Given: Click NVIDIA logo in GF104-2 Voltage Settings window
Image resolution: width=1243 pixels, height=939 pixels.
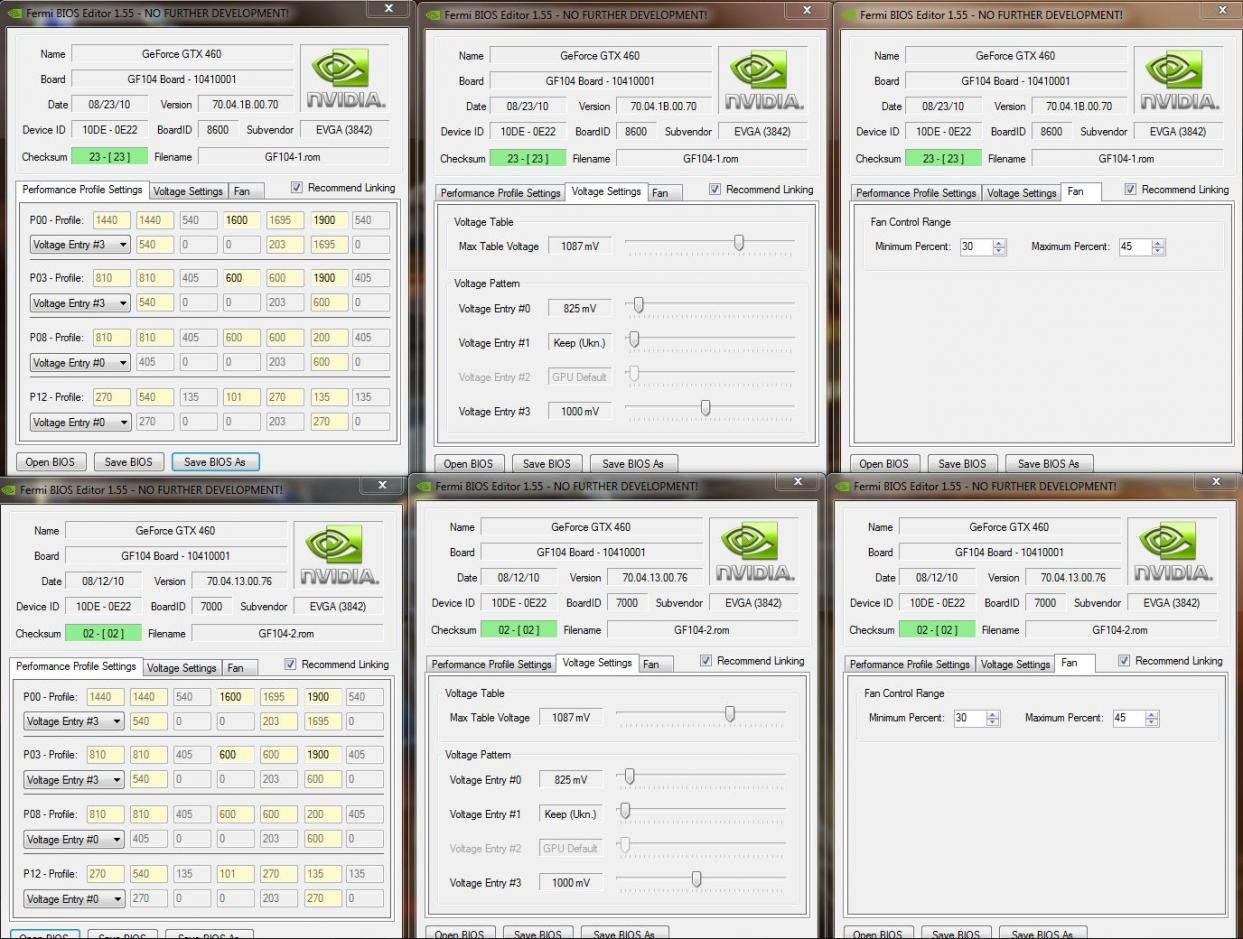Looking at the screenshot, I should pos(757,550).
